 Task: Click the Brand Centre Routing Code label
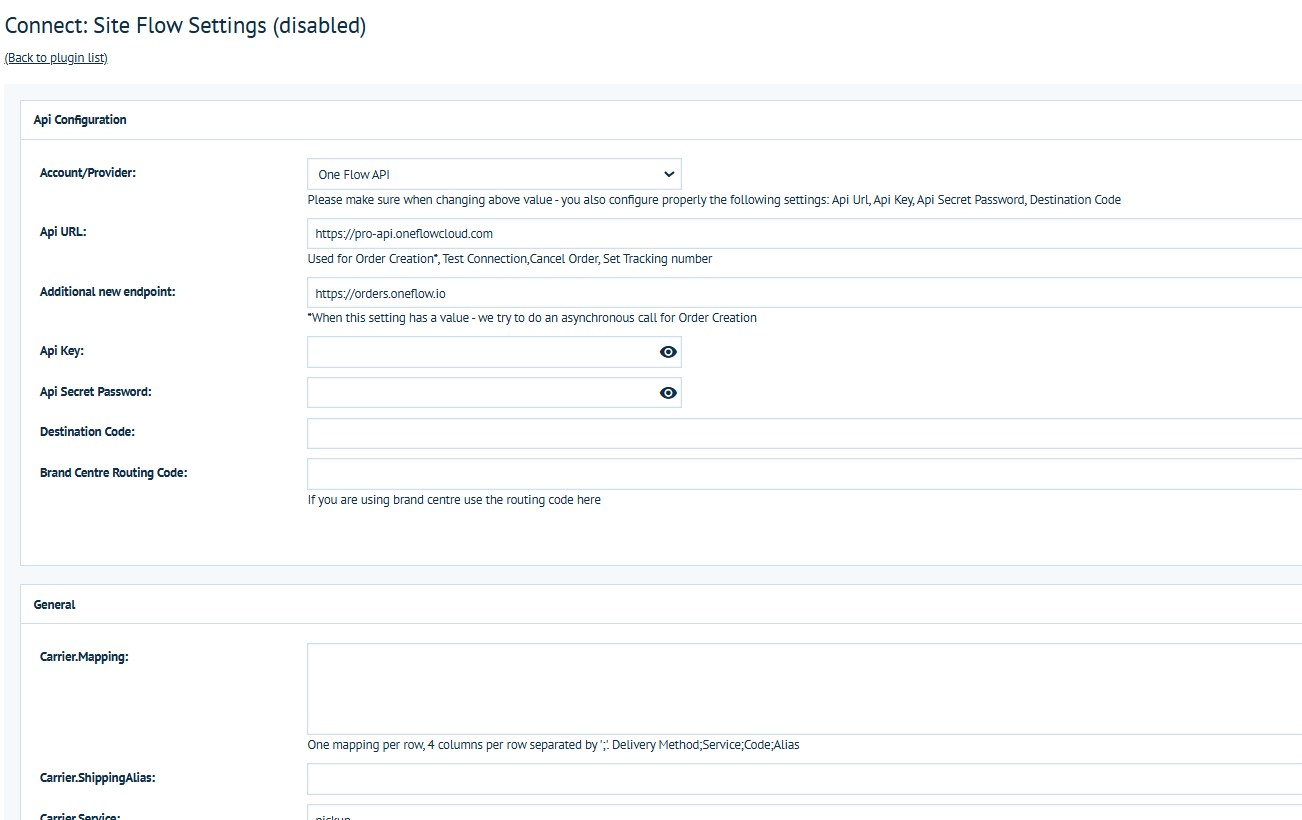click(114, 472)
